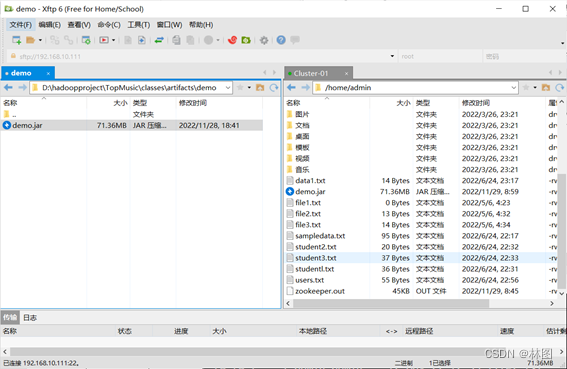Close the demo tab
567x369 pixels.
coord(48,73)
